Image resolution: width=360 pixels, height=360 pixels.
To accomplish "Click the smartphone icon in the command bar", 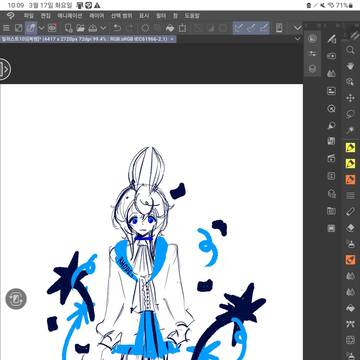I will tap(279, 28).
